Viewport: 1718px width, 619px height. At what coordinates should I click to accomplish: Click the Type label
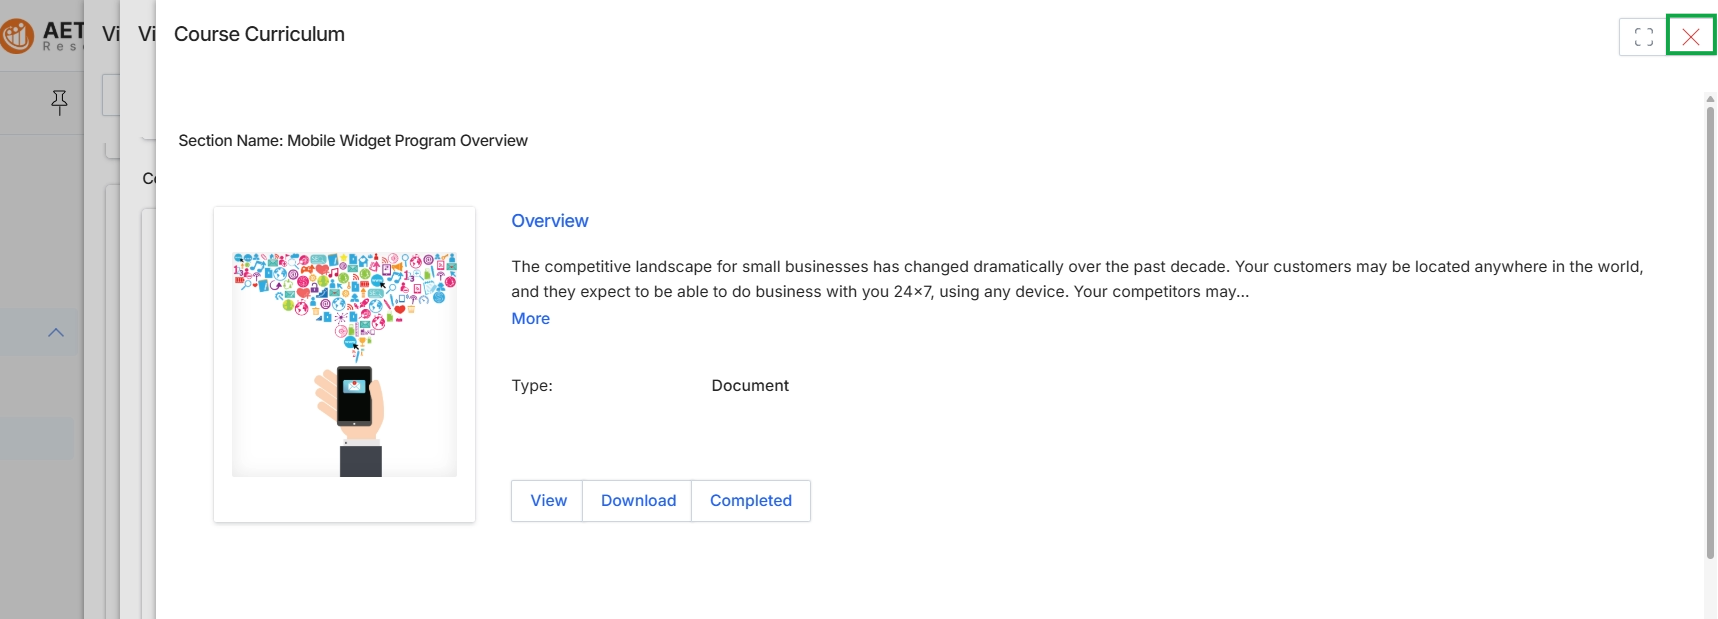[532, 386]
